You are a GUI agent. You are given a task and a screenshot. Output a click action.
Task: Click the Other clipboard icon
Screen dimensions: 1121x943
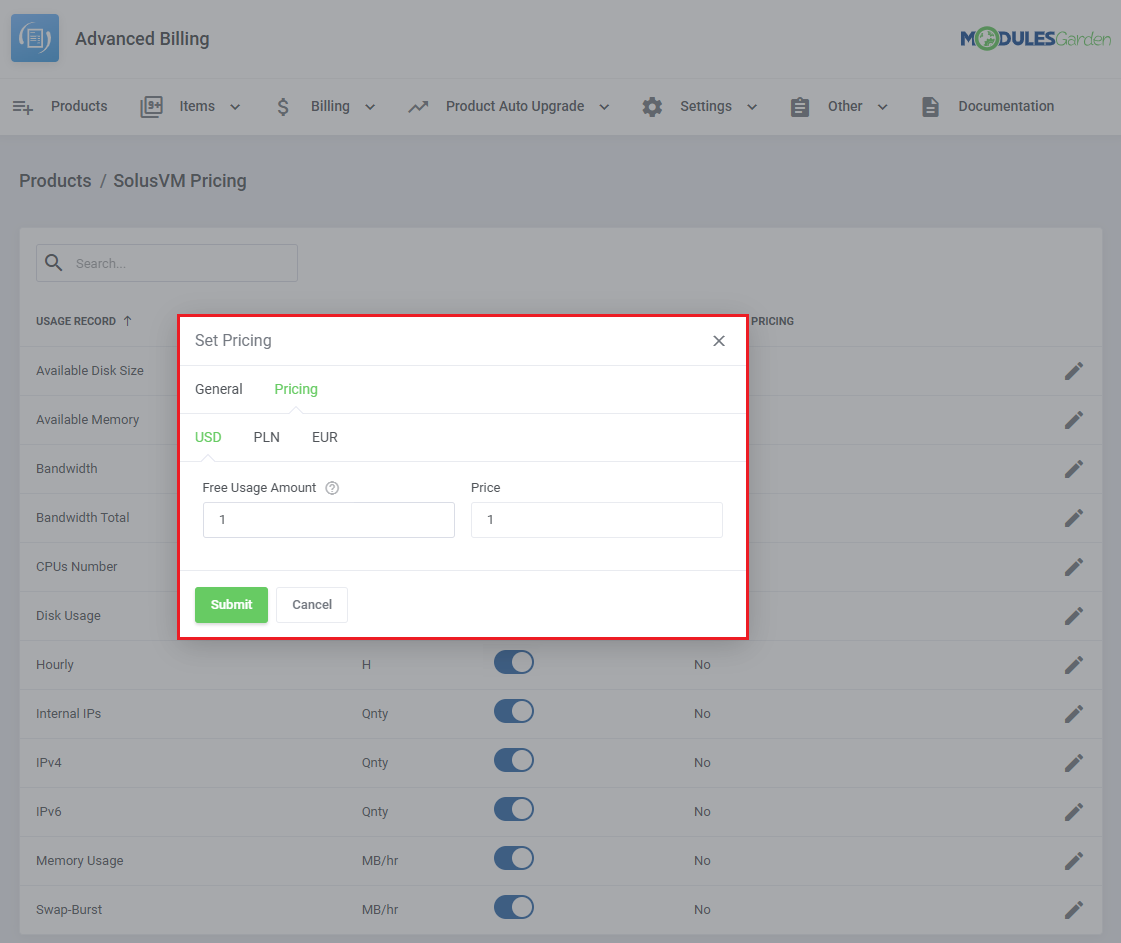coord(800,107)
